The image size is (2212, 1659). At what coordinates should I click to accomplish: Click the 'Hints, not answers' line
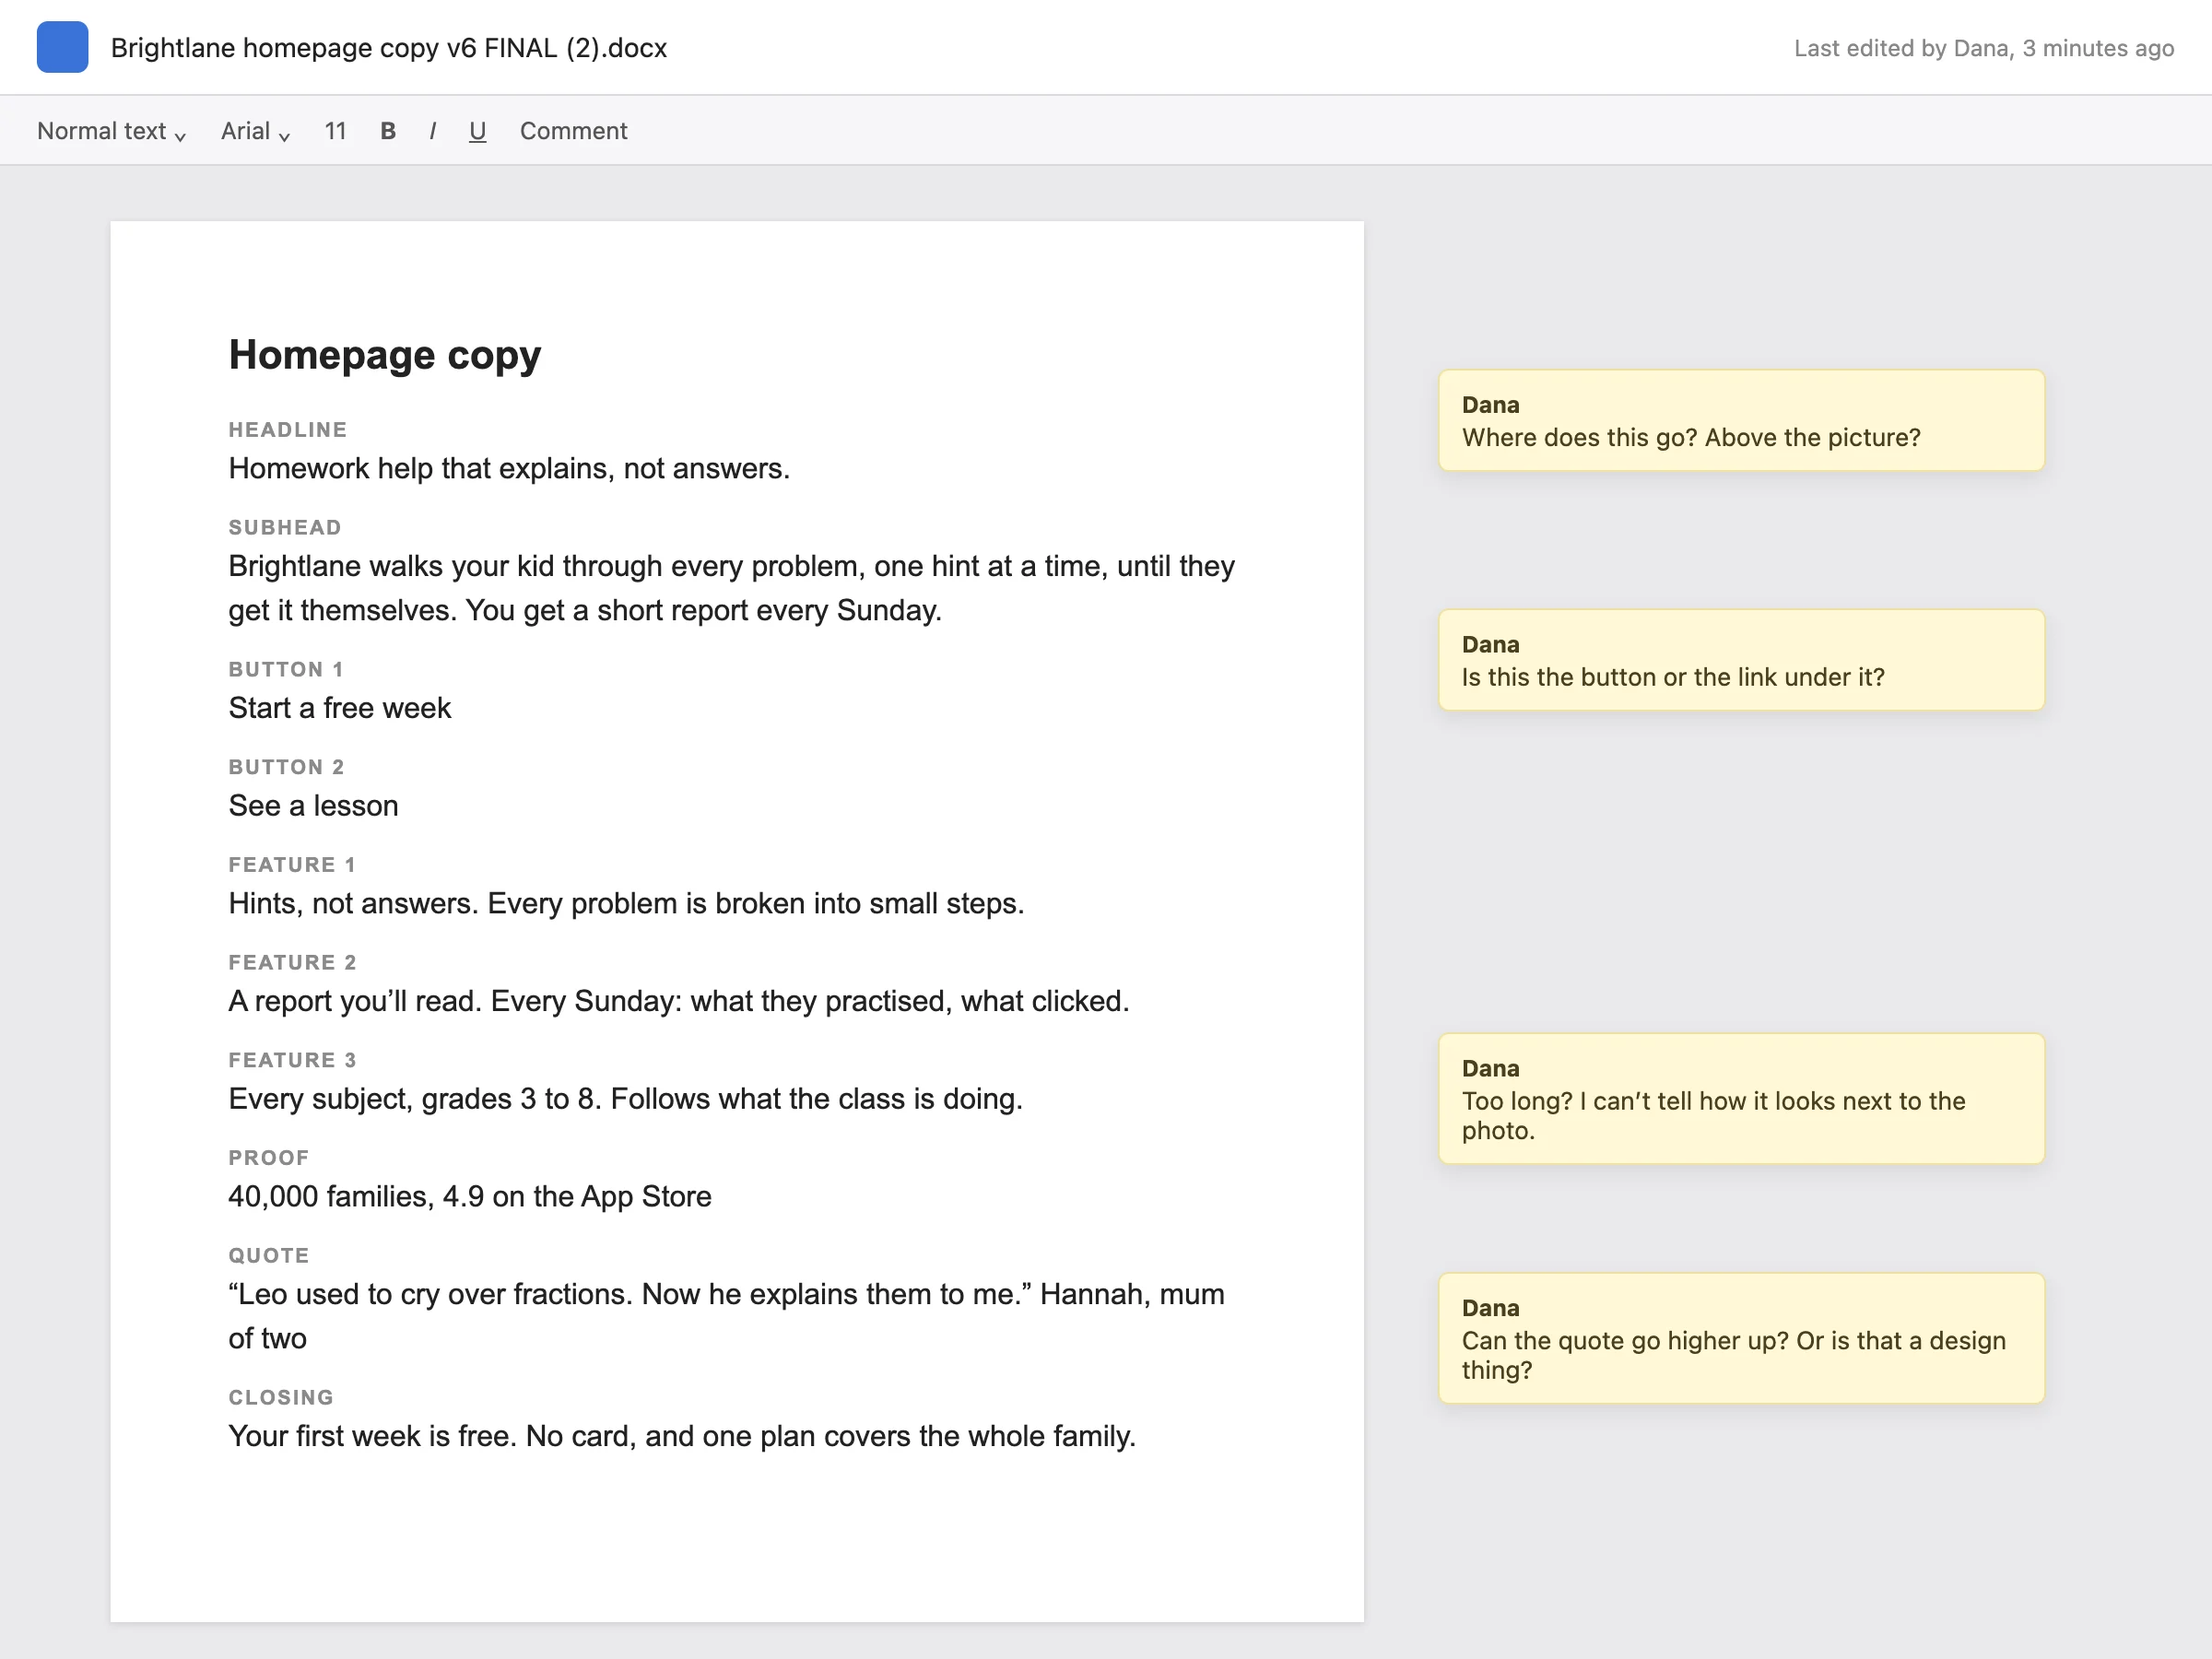626,904
